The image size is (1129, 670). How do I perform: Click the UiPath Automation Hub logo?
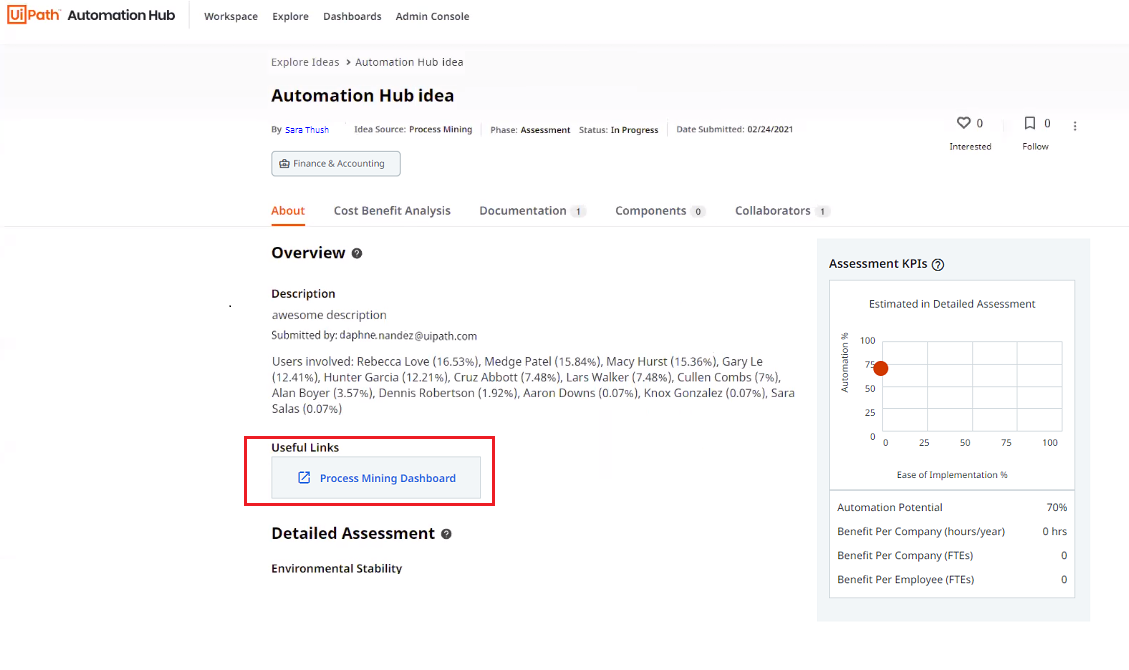[x=91, y=15]
